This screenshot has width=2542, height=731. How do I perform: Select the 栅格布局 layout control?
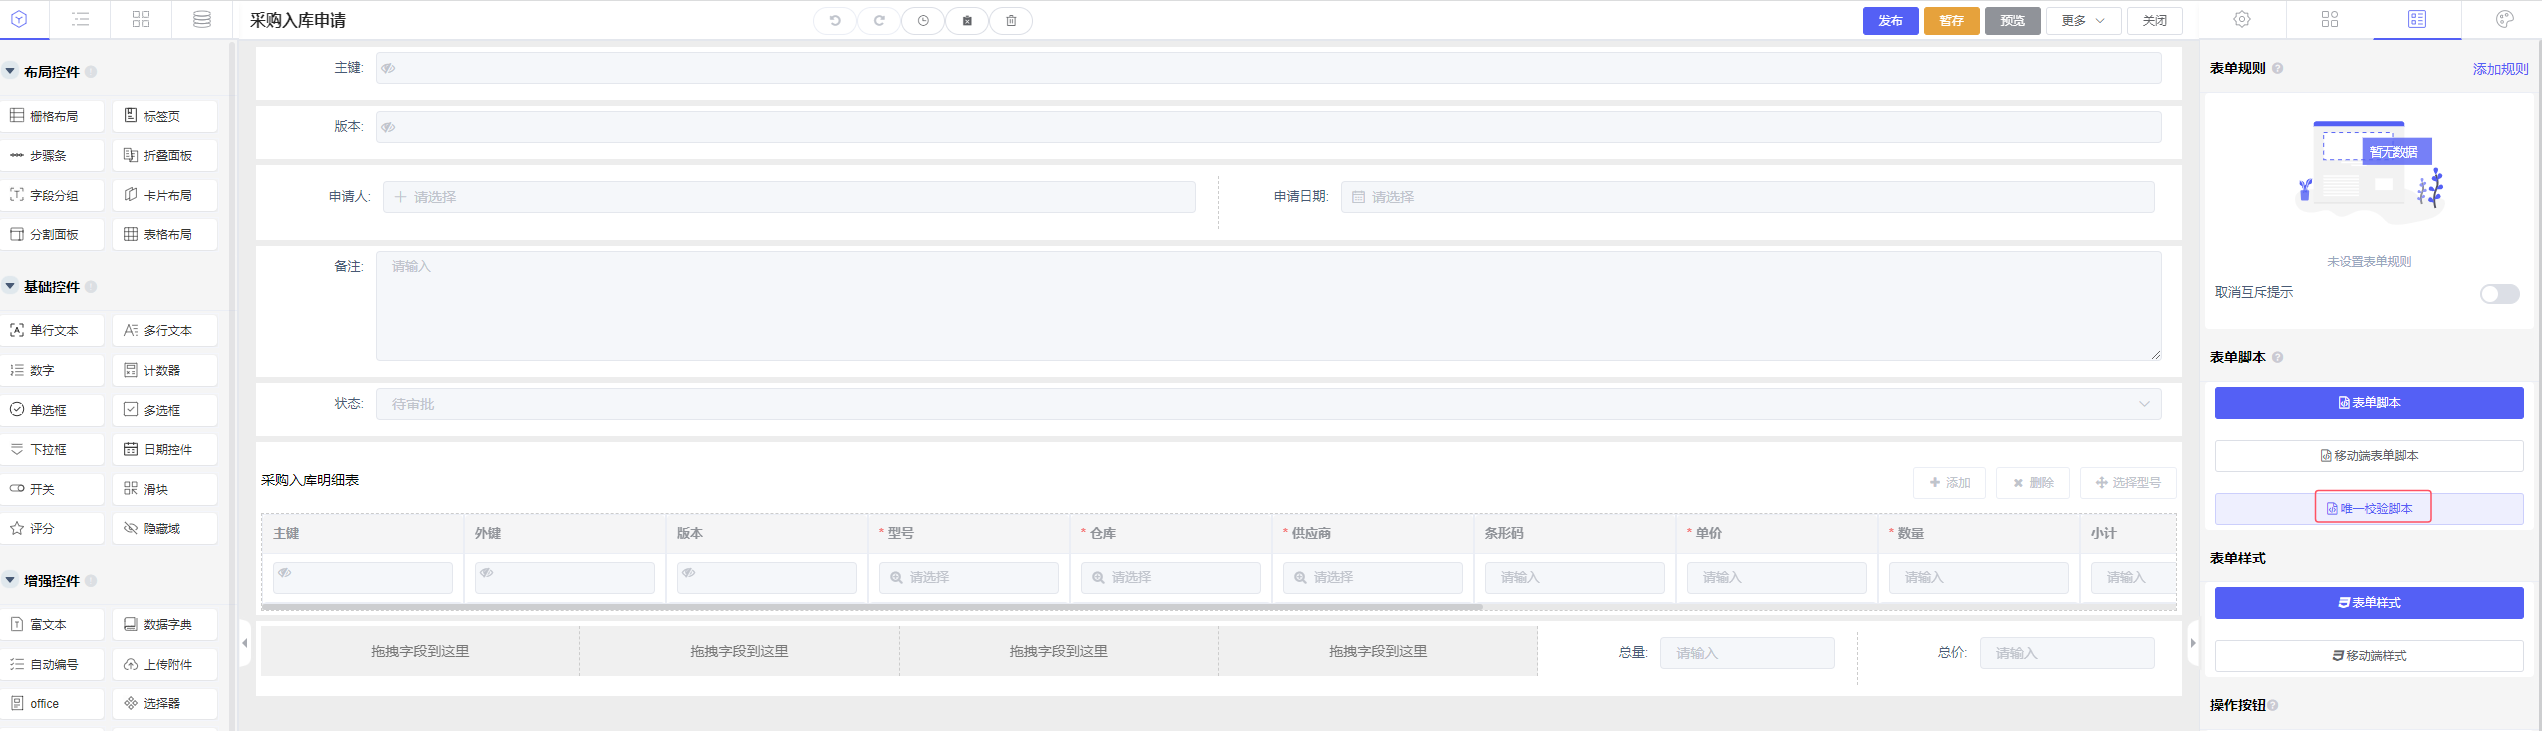coord(53,116)
